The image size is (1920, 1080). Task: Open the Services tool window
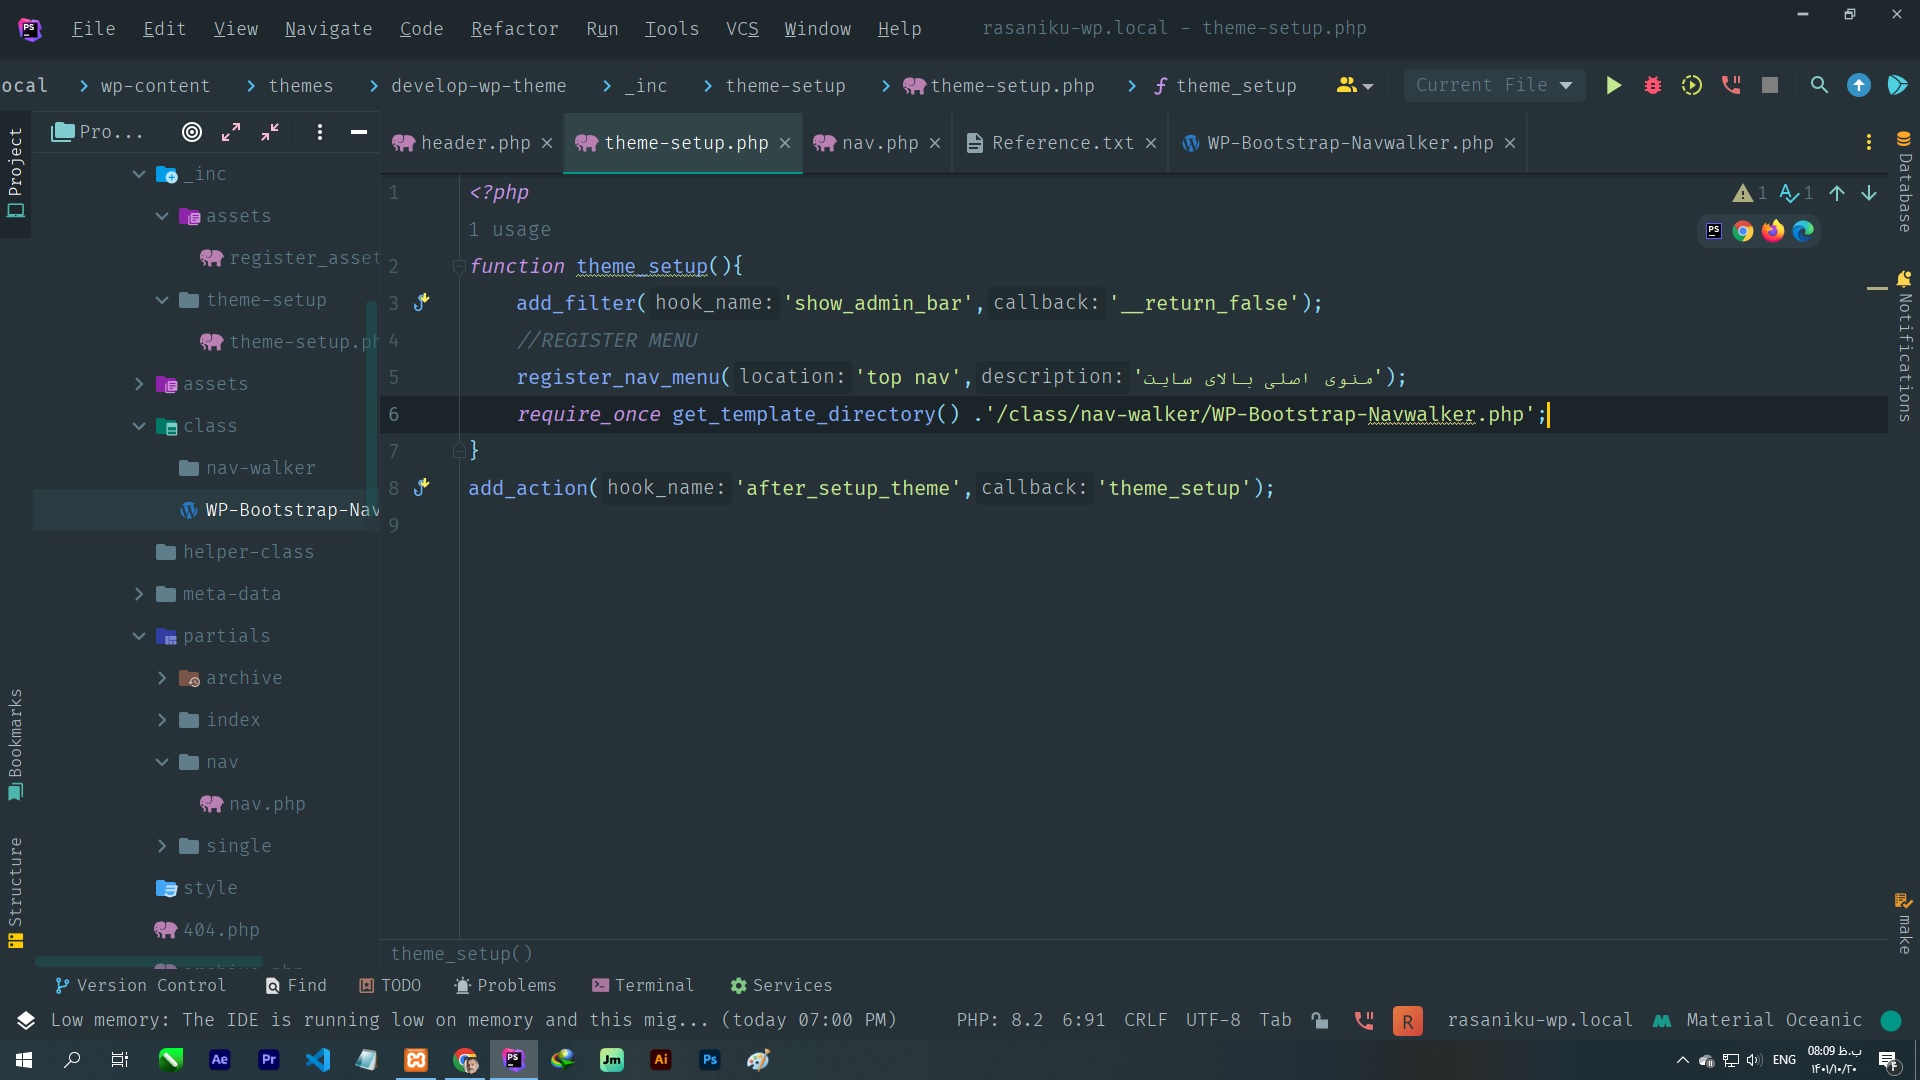[781, 985]
